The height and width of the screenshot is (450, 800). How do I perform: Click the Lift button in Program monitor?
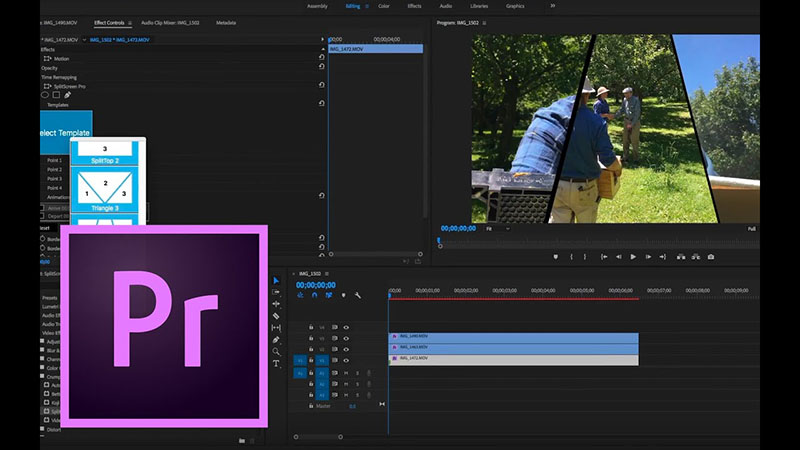tap(681, 257)
